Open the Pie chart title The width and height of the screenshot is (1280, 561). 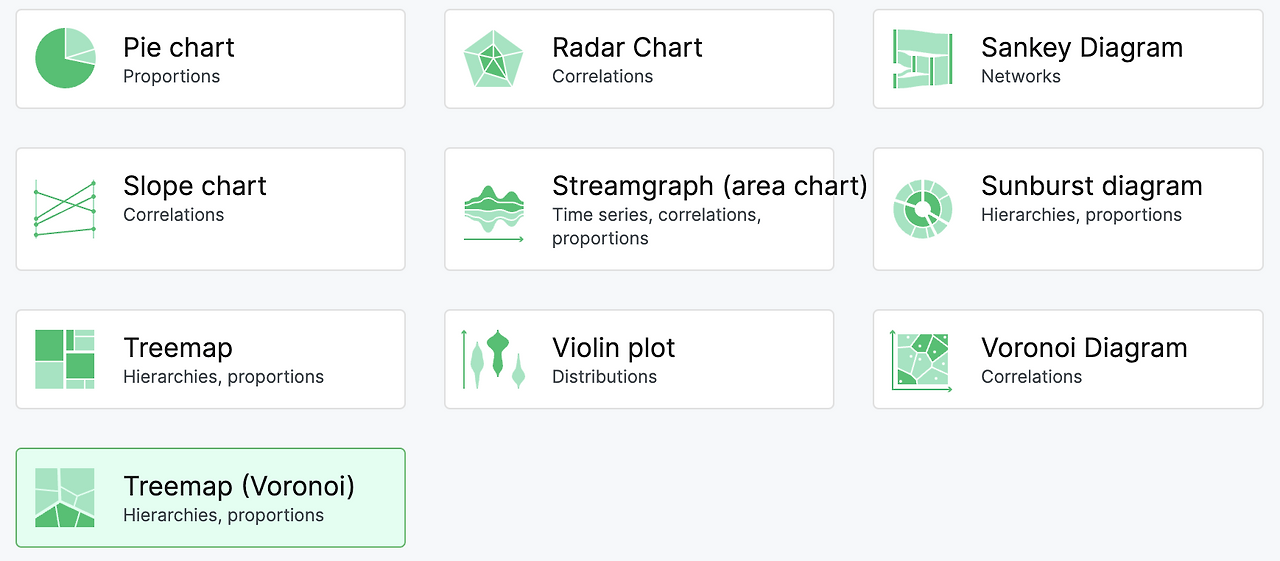pos(179,47)
